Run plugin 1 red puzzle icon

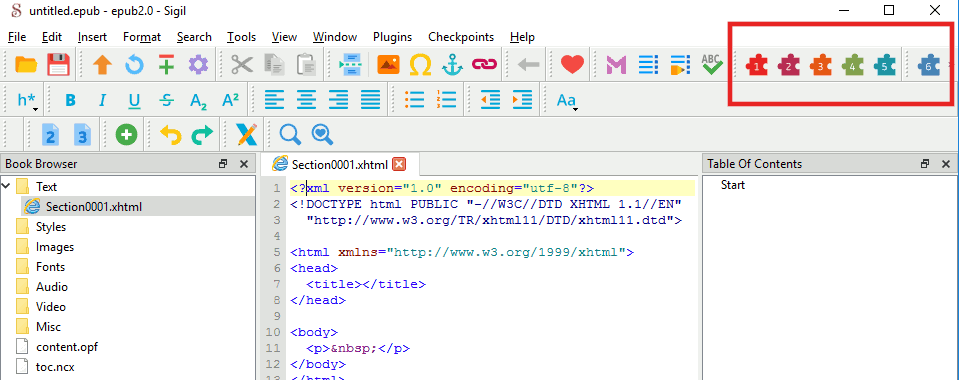pos(757,65)
